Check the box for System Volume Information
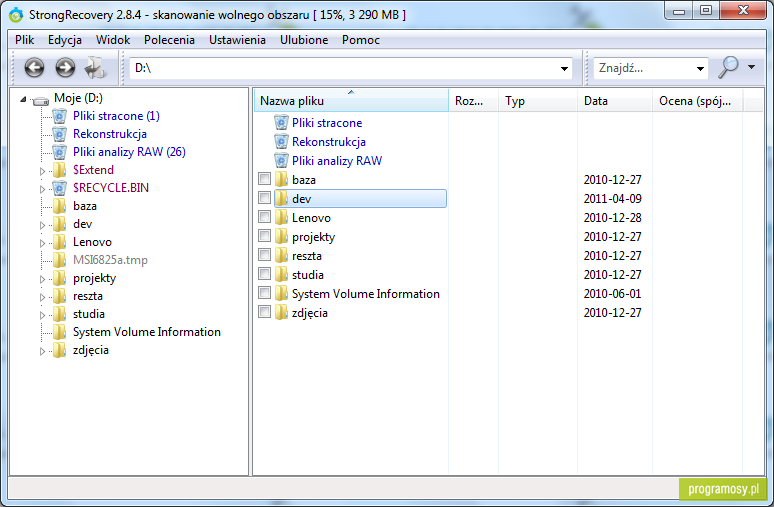 (265, 293)
